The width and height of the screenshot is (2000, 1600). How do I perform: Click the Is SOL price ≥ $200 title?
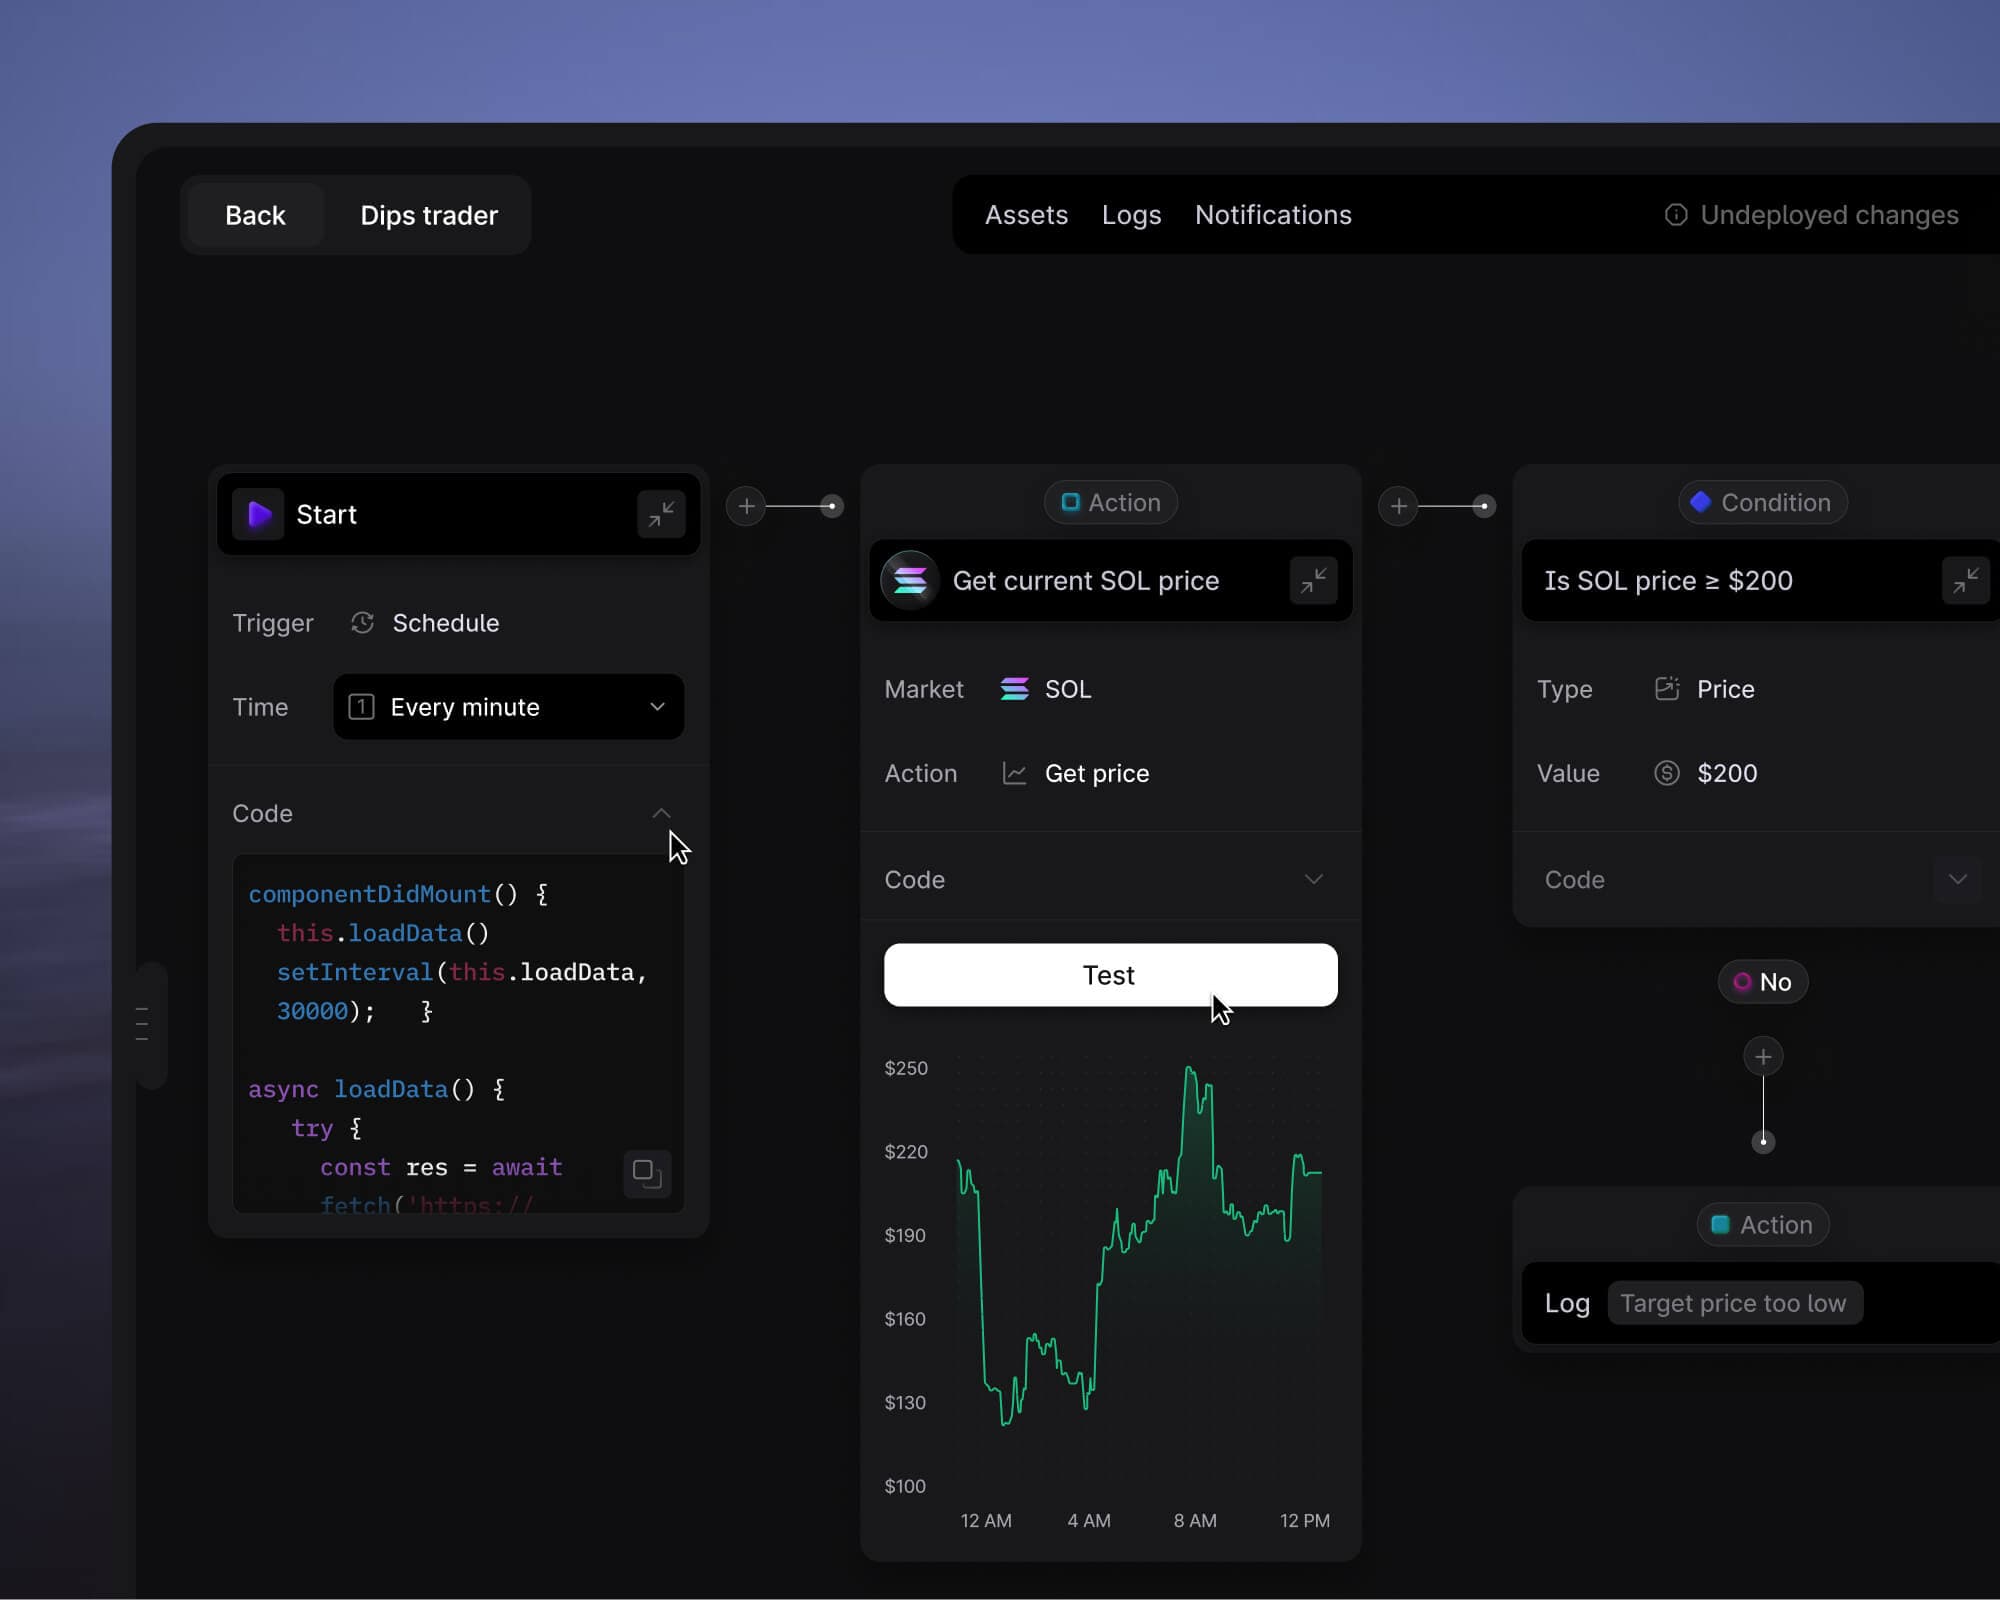click(x=1668, y=580)
